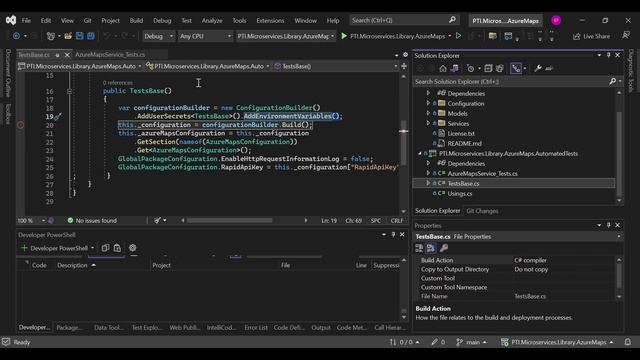Image resolution: width=640 pixels, height=360 pixels.
Task: Switch to AzureMapsService_Tests.cs tab
Action: [x=110, y=55]
